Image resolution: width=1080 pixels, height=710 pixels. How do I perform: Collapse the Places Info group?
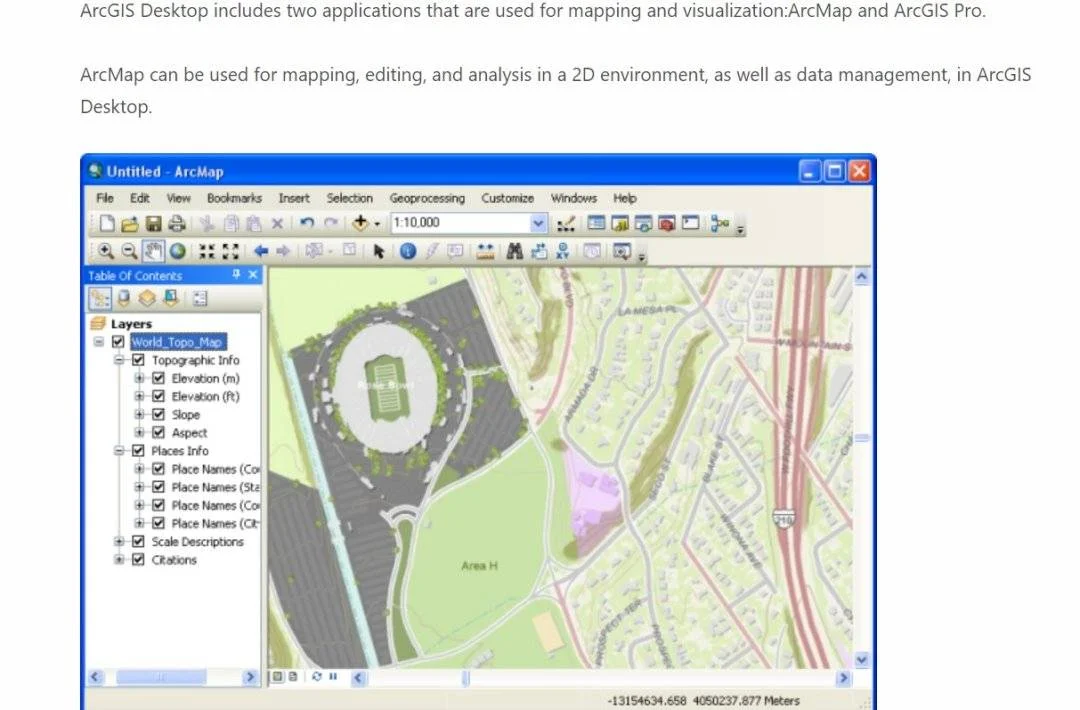click(x=119, y=450)
